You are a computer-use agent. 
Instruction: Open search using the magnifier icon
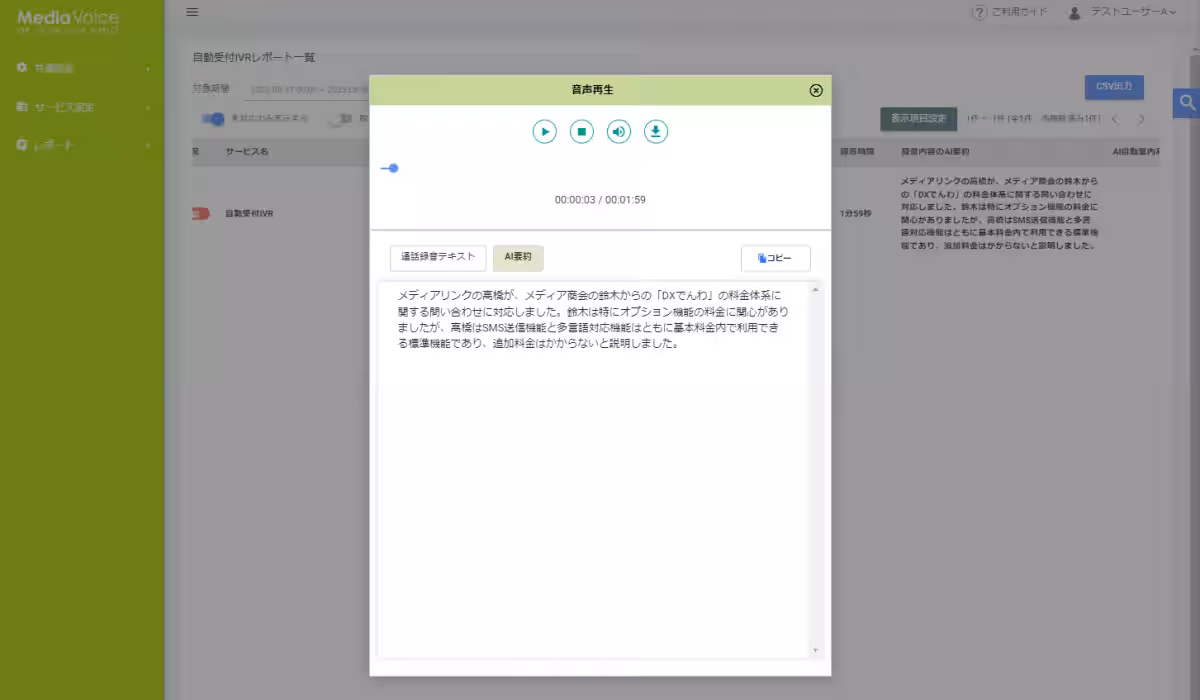tap(1186, 103)
